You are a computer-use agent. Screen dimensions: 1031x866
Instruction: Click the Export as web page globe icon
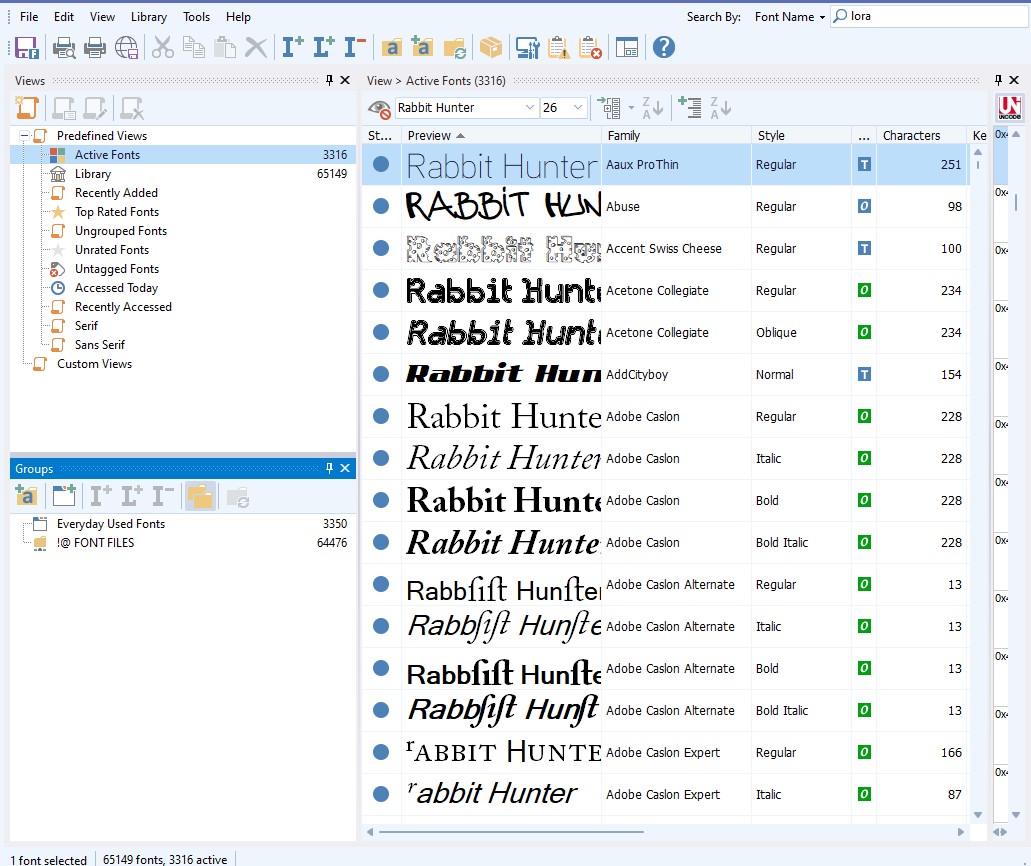[126, 47]
